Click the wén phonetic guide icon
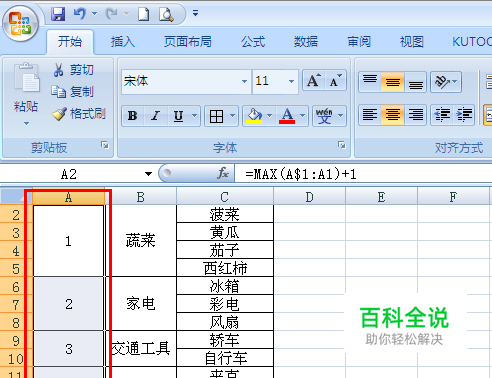This screenshot has width=492, height=378. coord(324,116)
